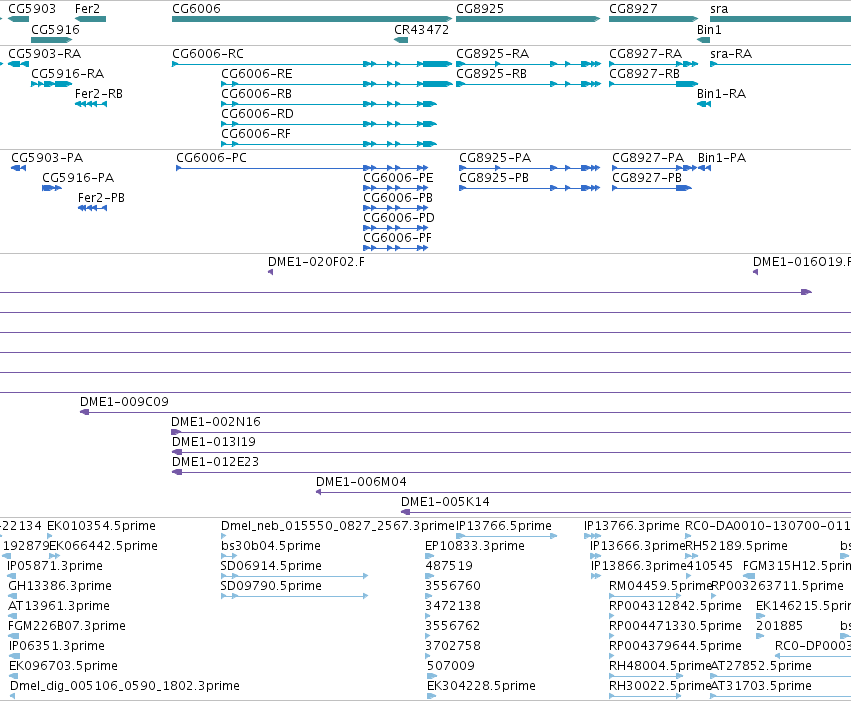Click the SD09790.5prime EST label
The image size is (851, 701).
[x=271, y=587]
